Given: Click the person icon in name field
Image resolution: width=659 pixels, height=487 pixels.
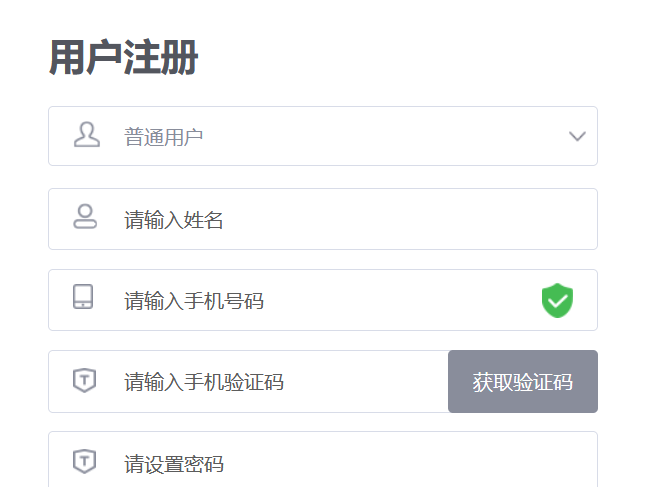Looking at the screenshot, I should coord(85,217).
